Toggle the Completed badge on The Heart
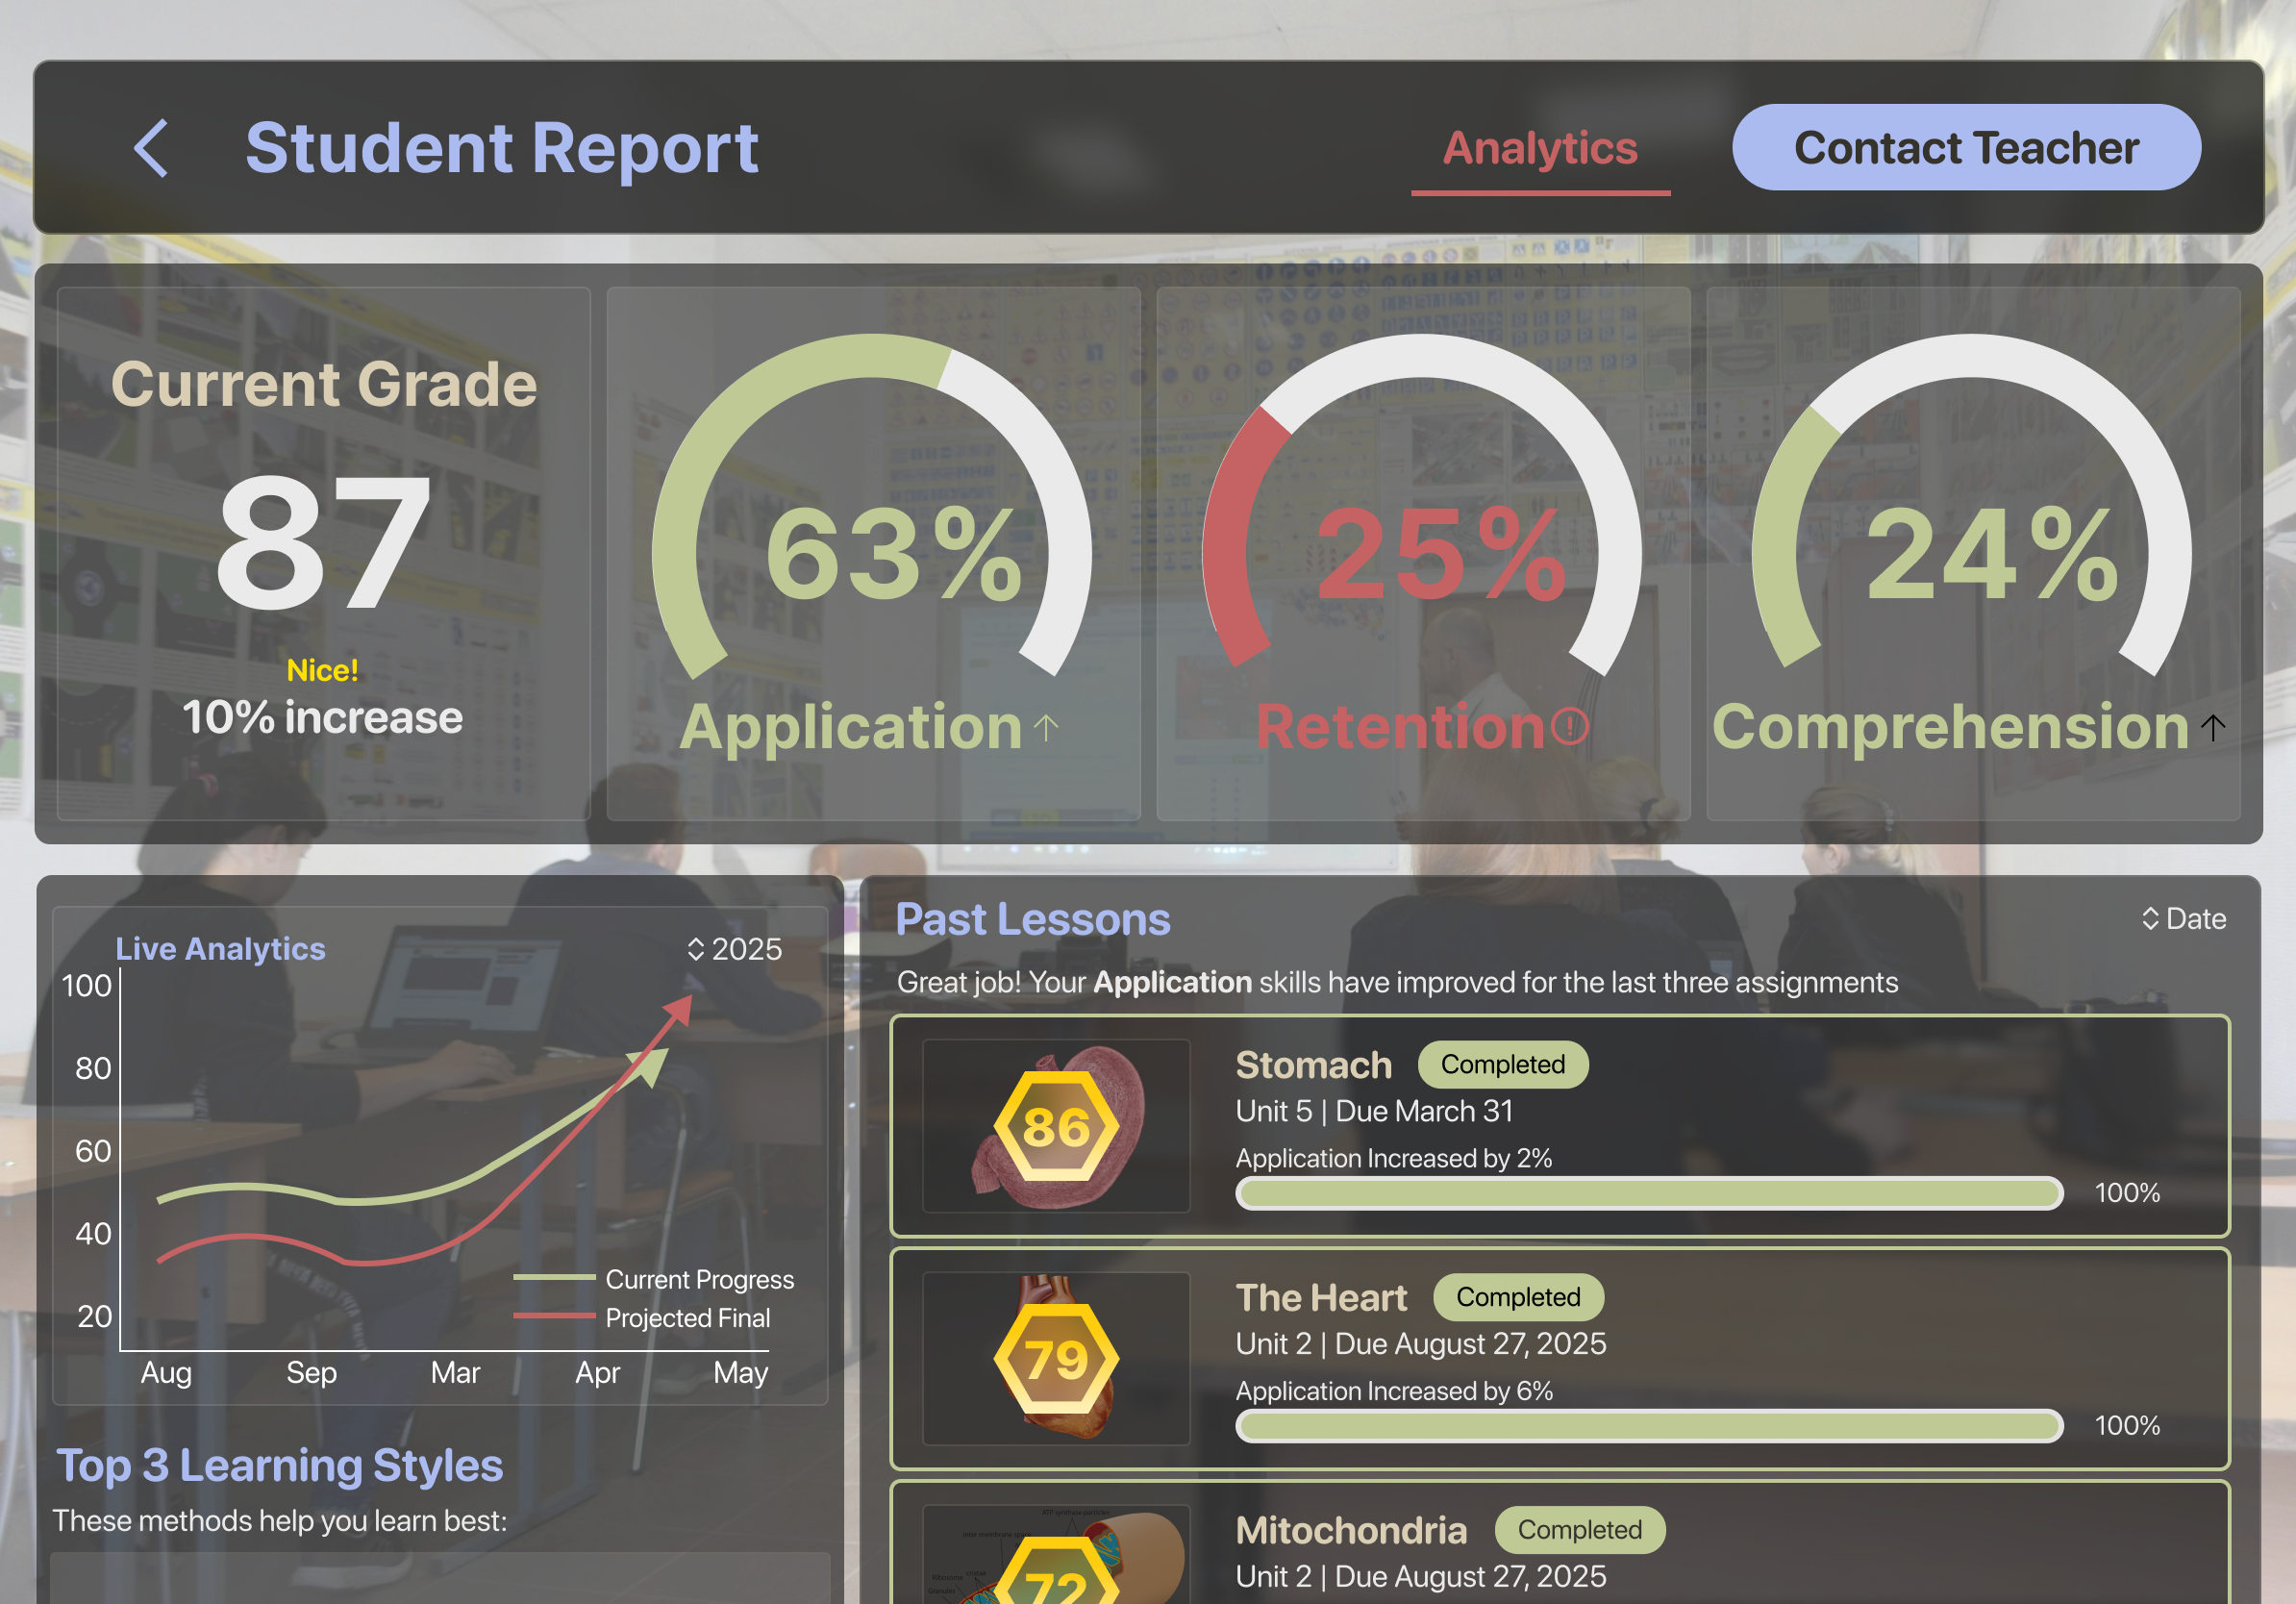 tap(1518, 1297)
